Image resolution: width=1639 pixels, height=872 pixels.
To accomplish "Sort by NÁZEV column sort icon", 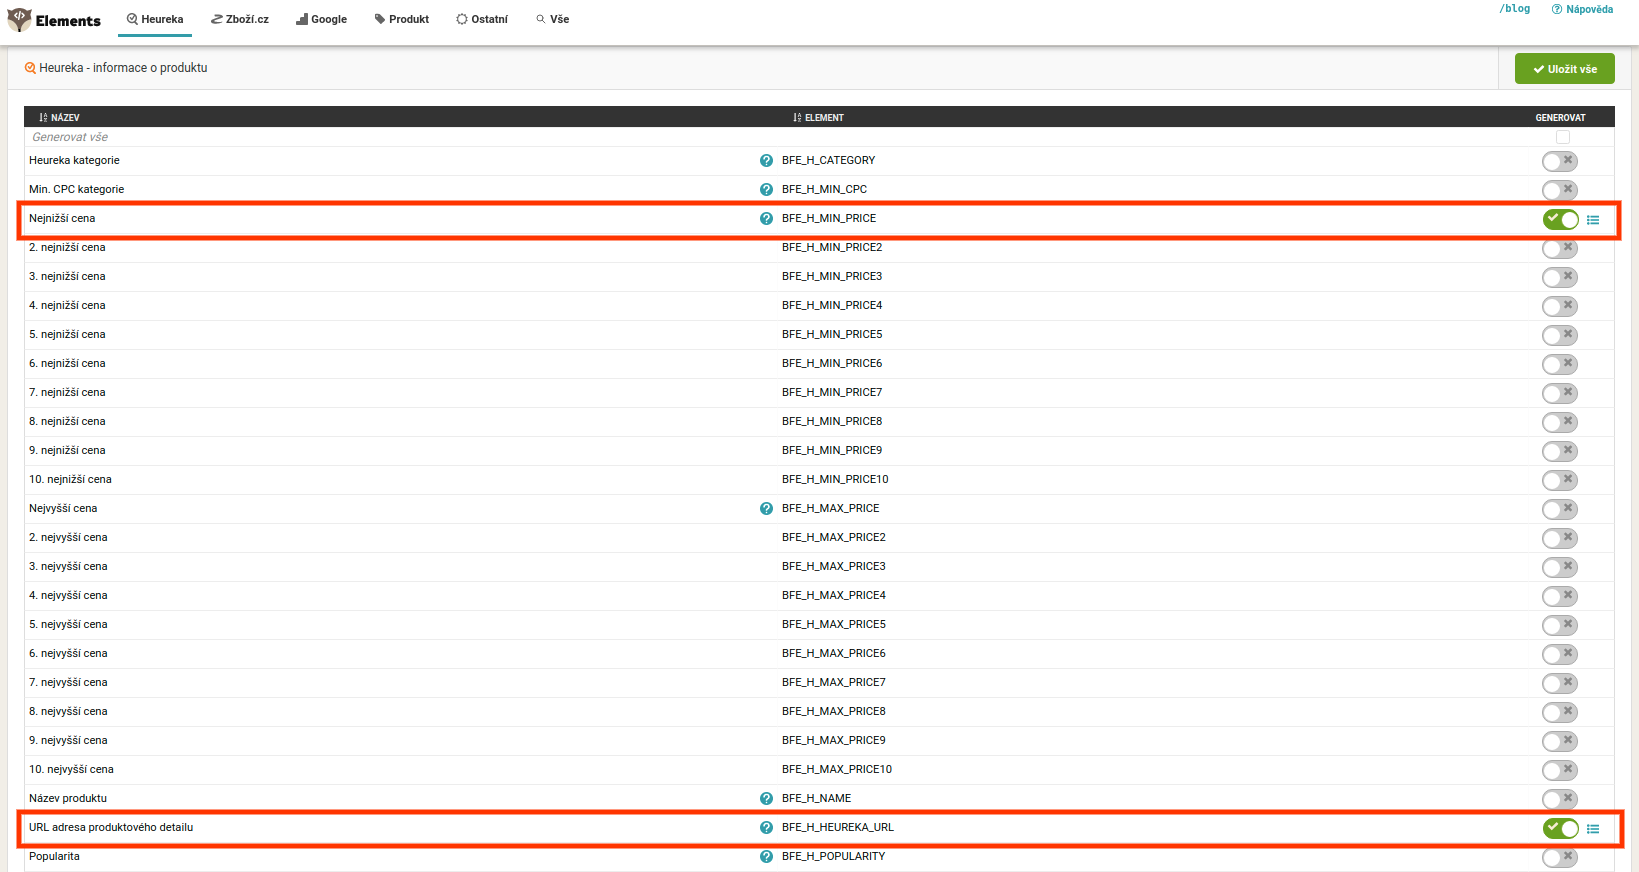I will coord(43,118).
